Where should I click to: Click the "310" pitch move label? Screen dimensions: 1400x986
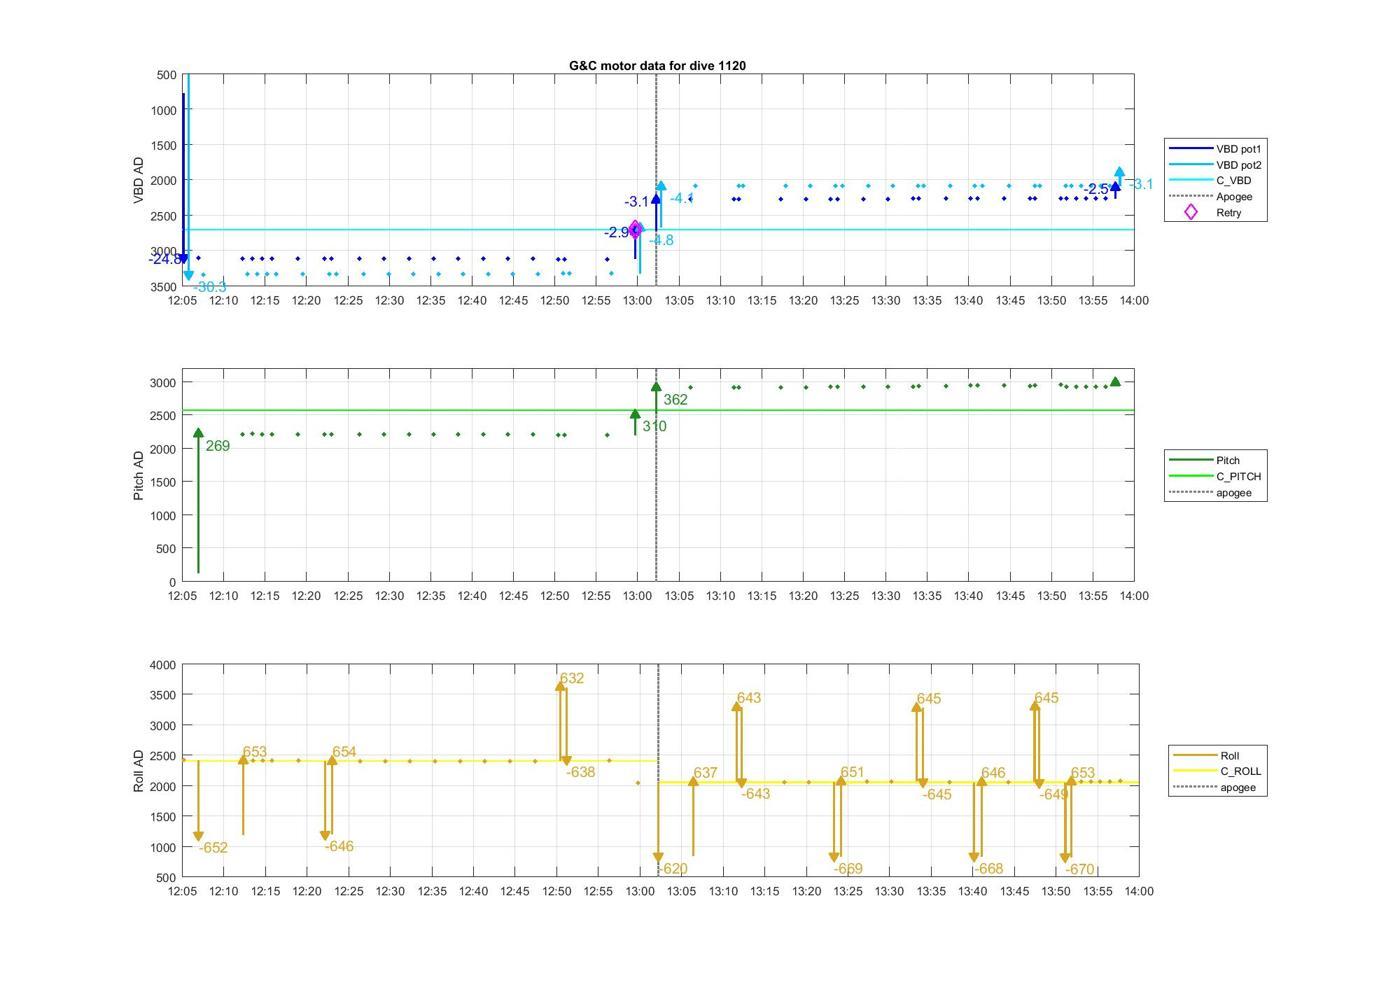tap(654, 426)
